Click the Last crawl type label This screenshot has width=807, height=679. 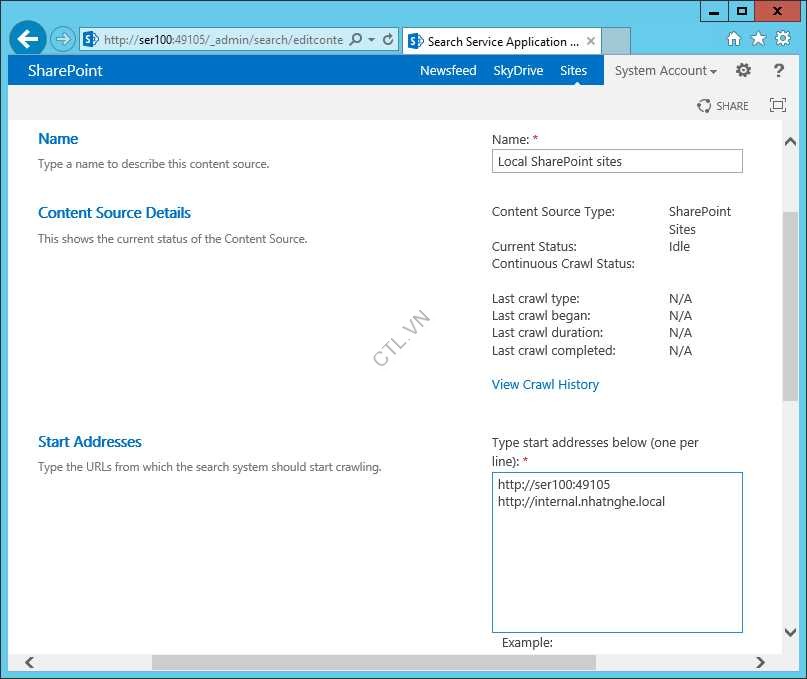(535, 299)
